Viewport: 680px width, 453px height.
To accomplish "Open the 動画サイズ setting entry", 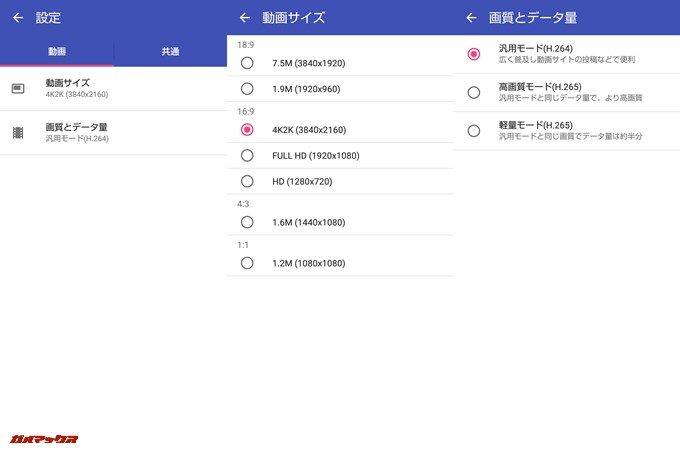I will [113, 88].
